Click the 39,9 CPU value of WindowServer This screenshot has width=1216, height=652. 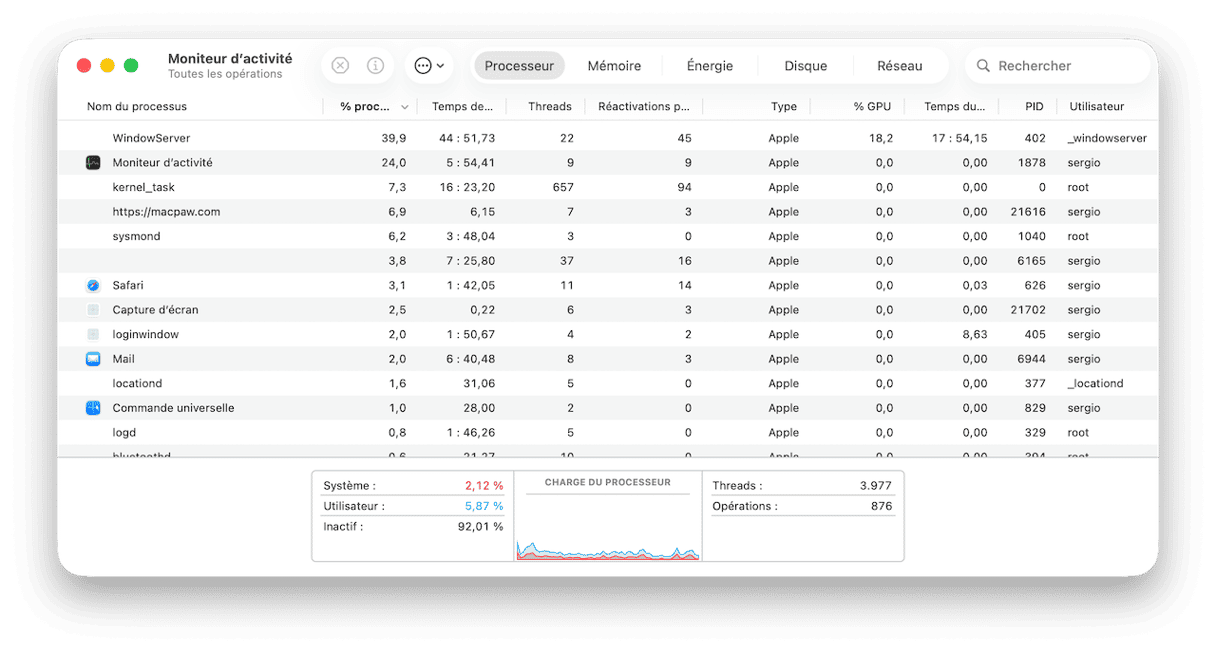394,138
